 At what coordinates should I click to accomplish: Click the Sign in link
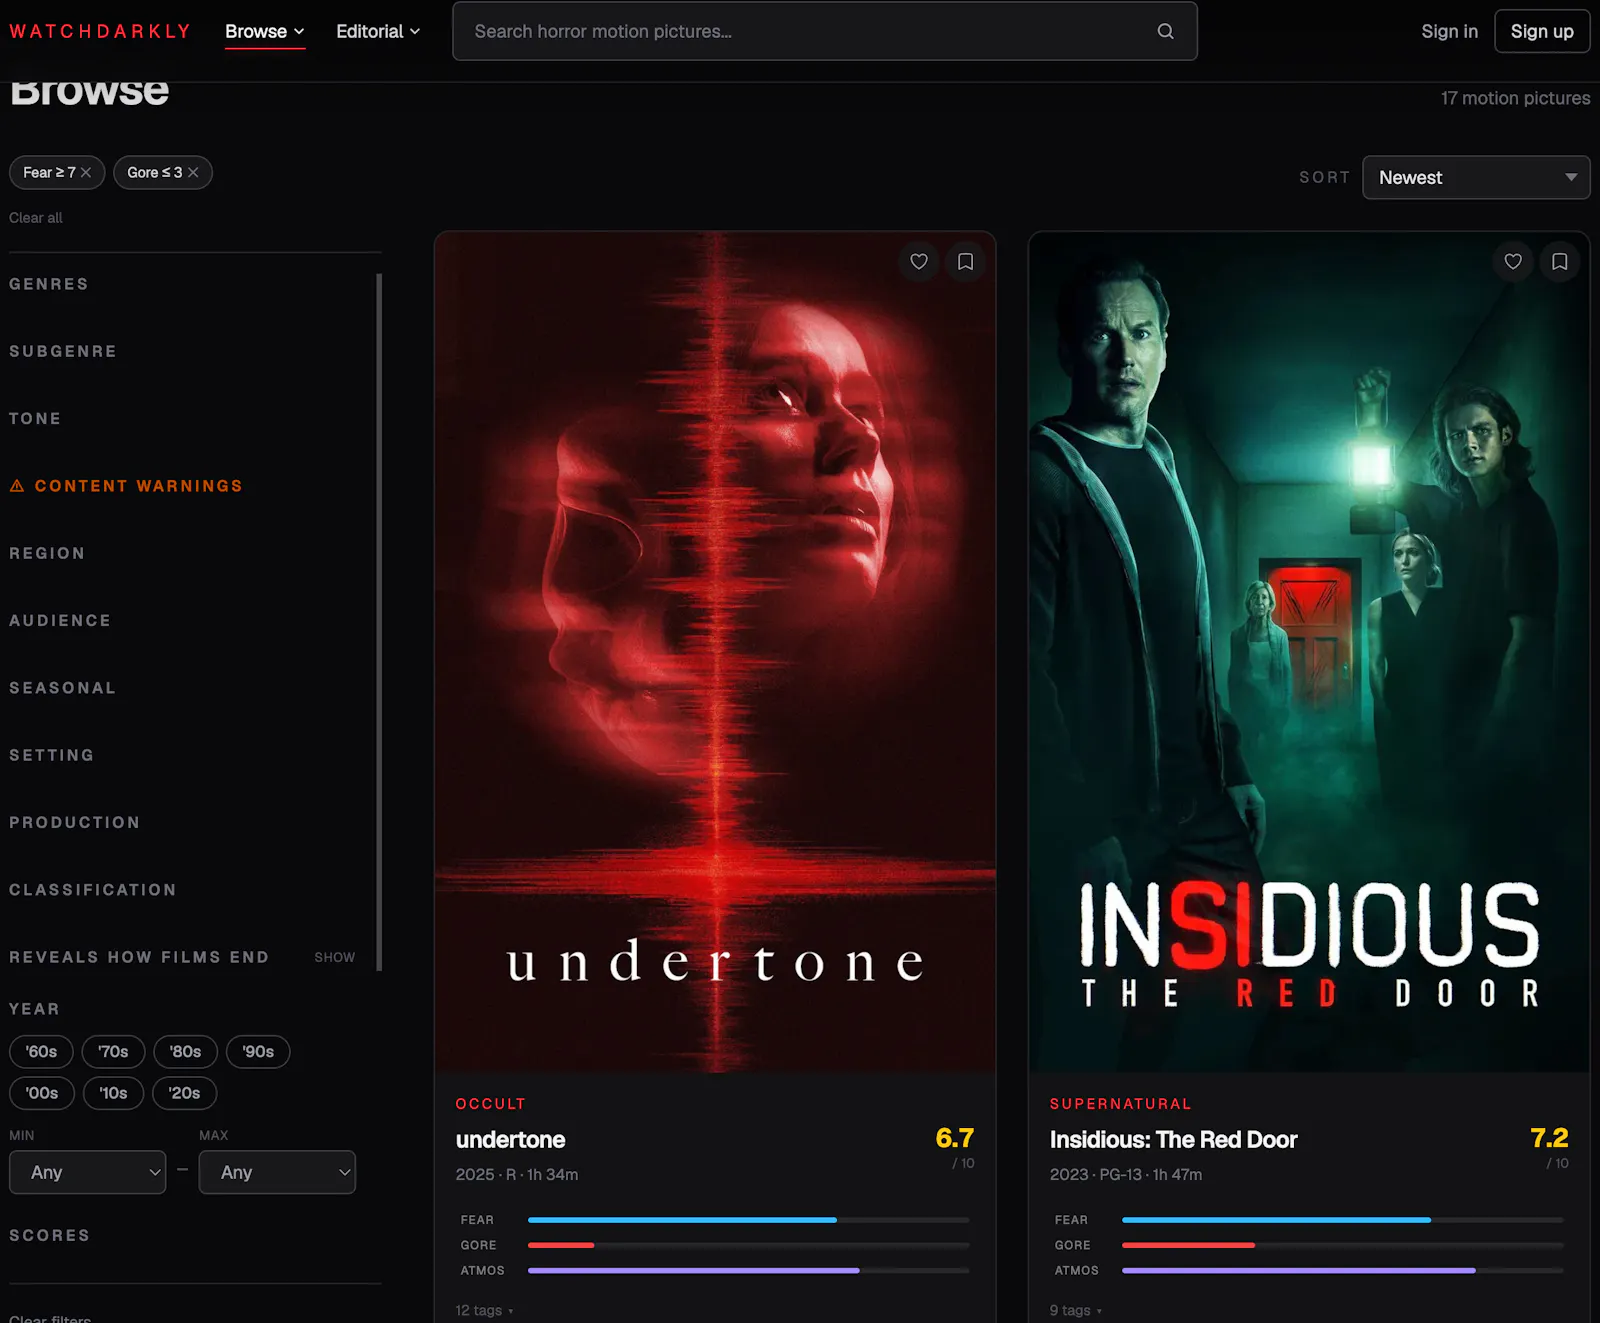click(1449, 31)
